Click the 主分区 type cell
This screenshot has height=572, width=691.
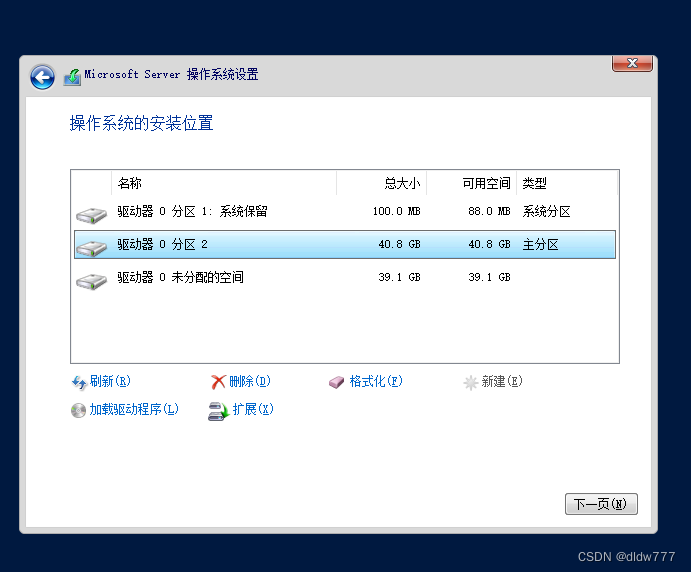coord(540,245)
